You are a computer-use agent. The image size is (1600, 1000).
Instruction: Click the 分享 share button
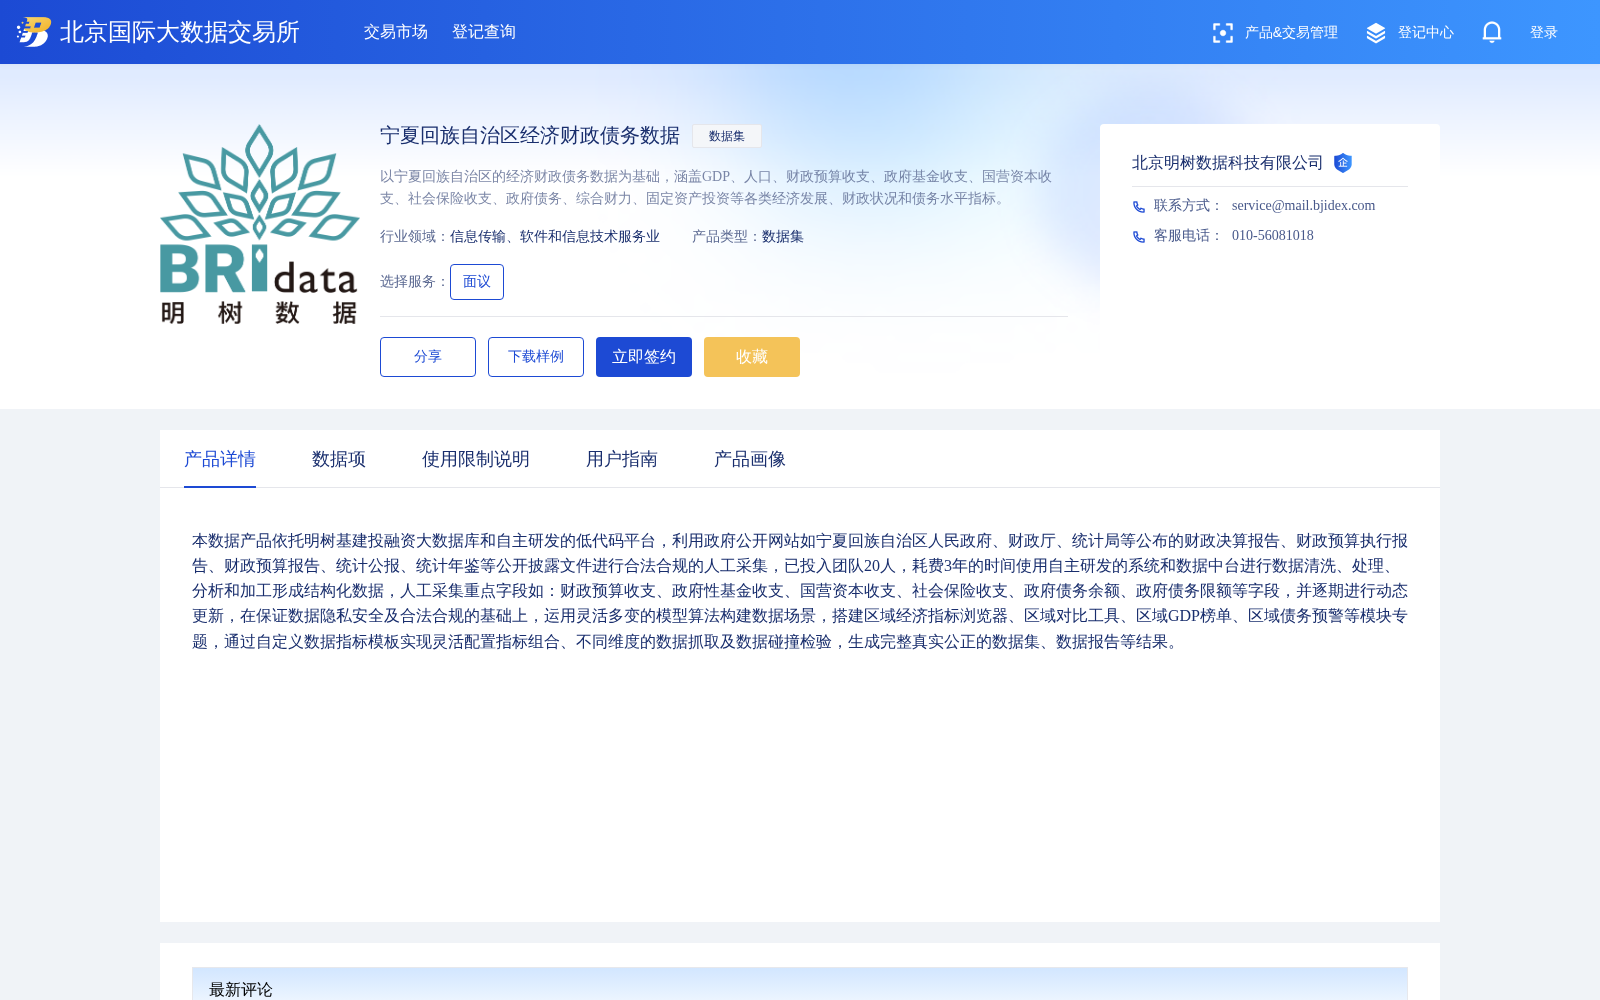click(x=428, y=357)
